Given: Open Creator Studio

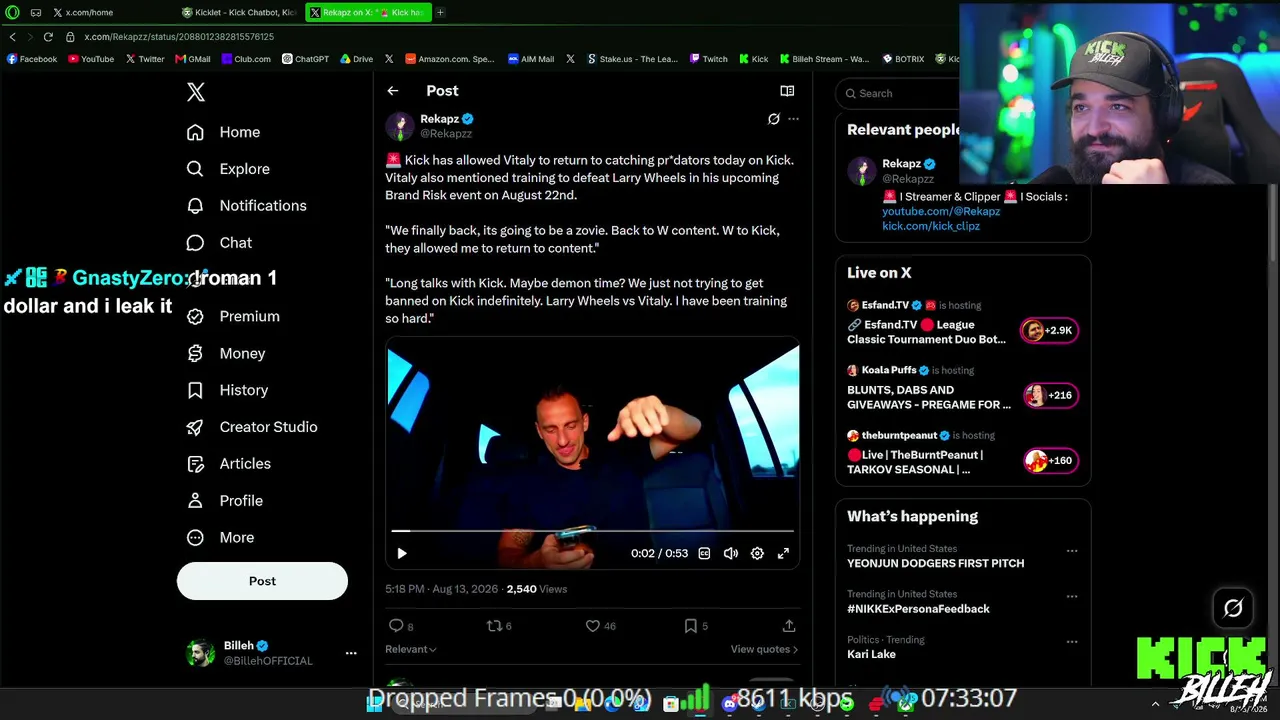Looking at the screenshot, I should (252, 427).
